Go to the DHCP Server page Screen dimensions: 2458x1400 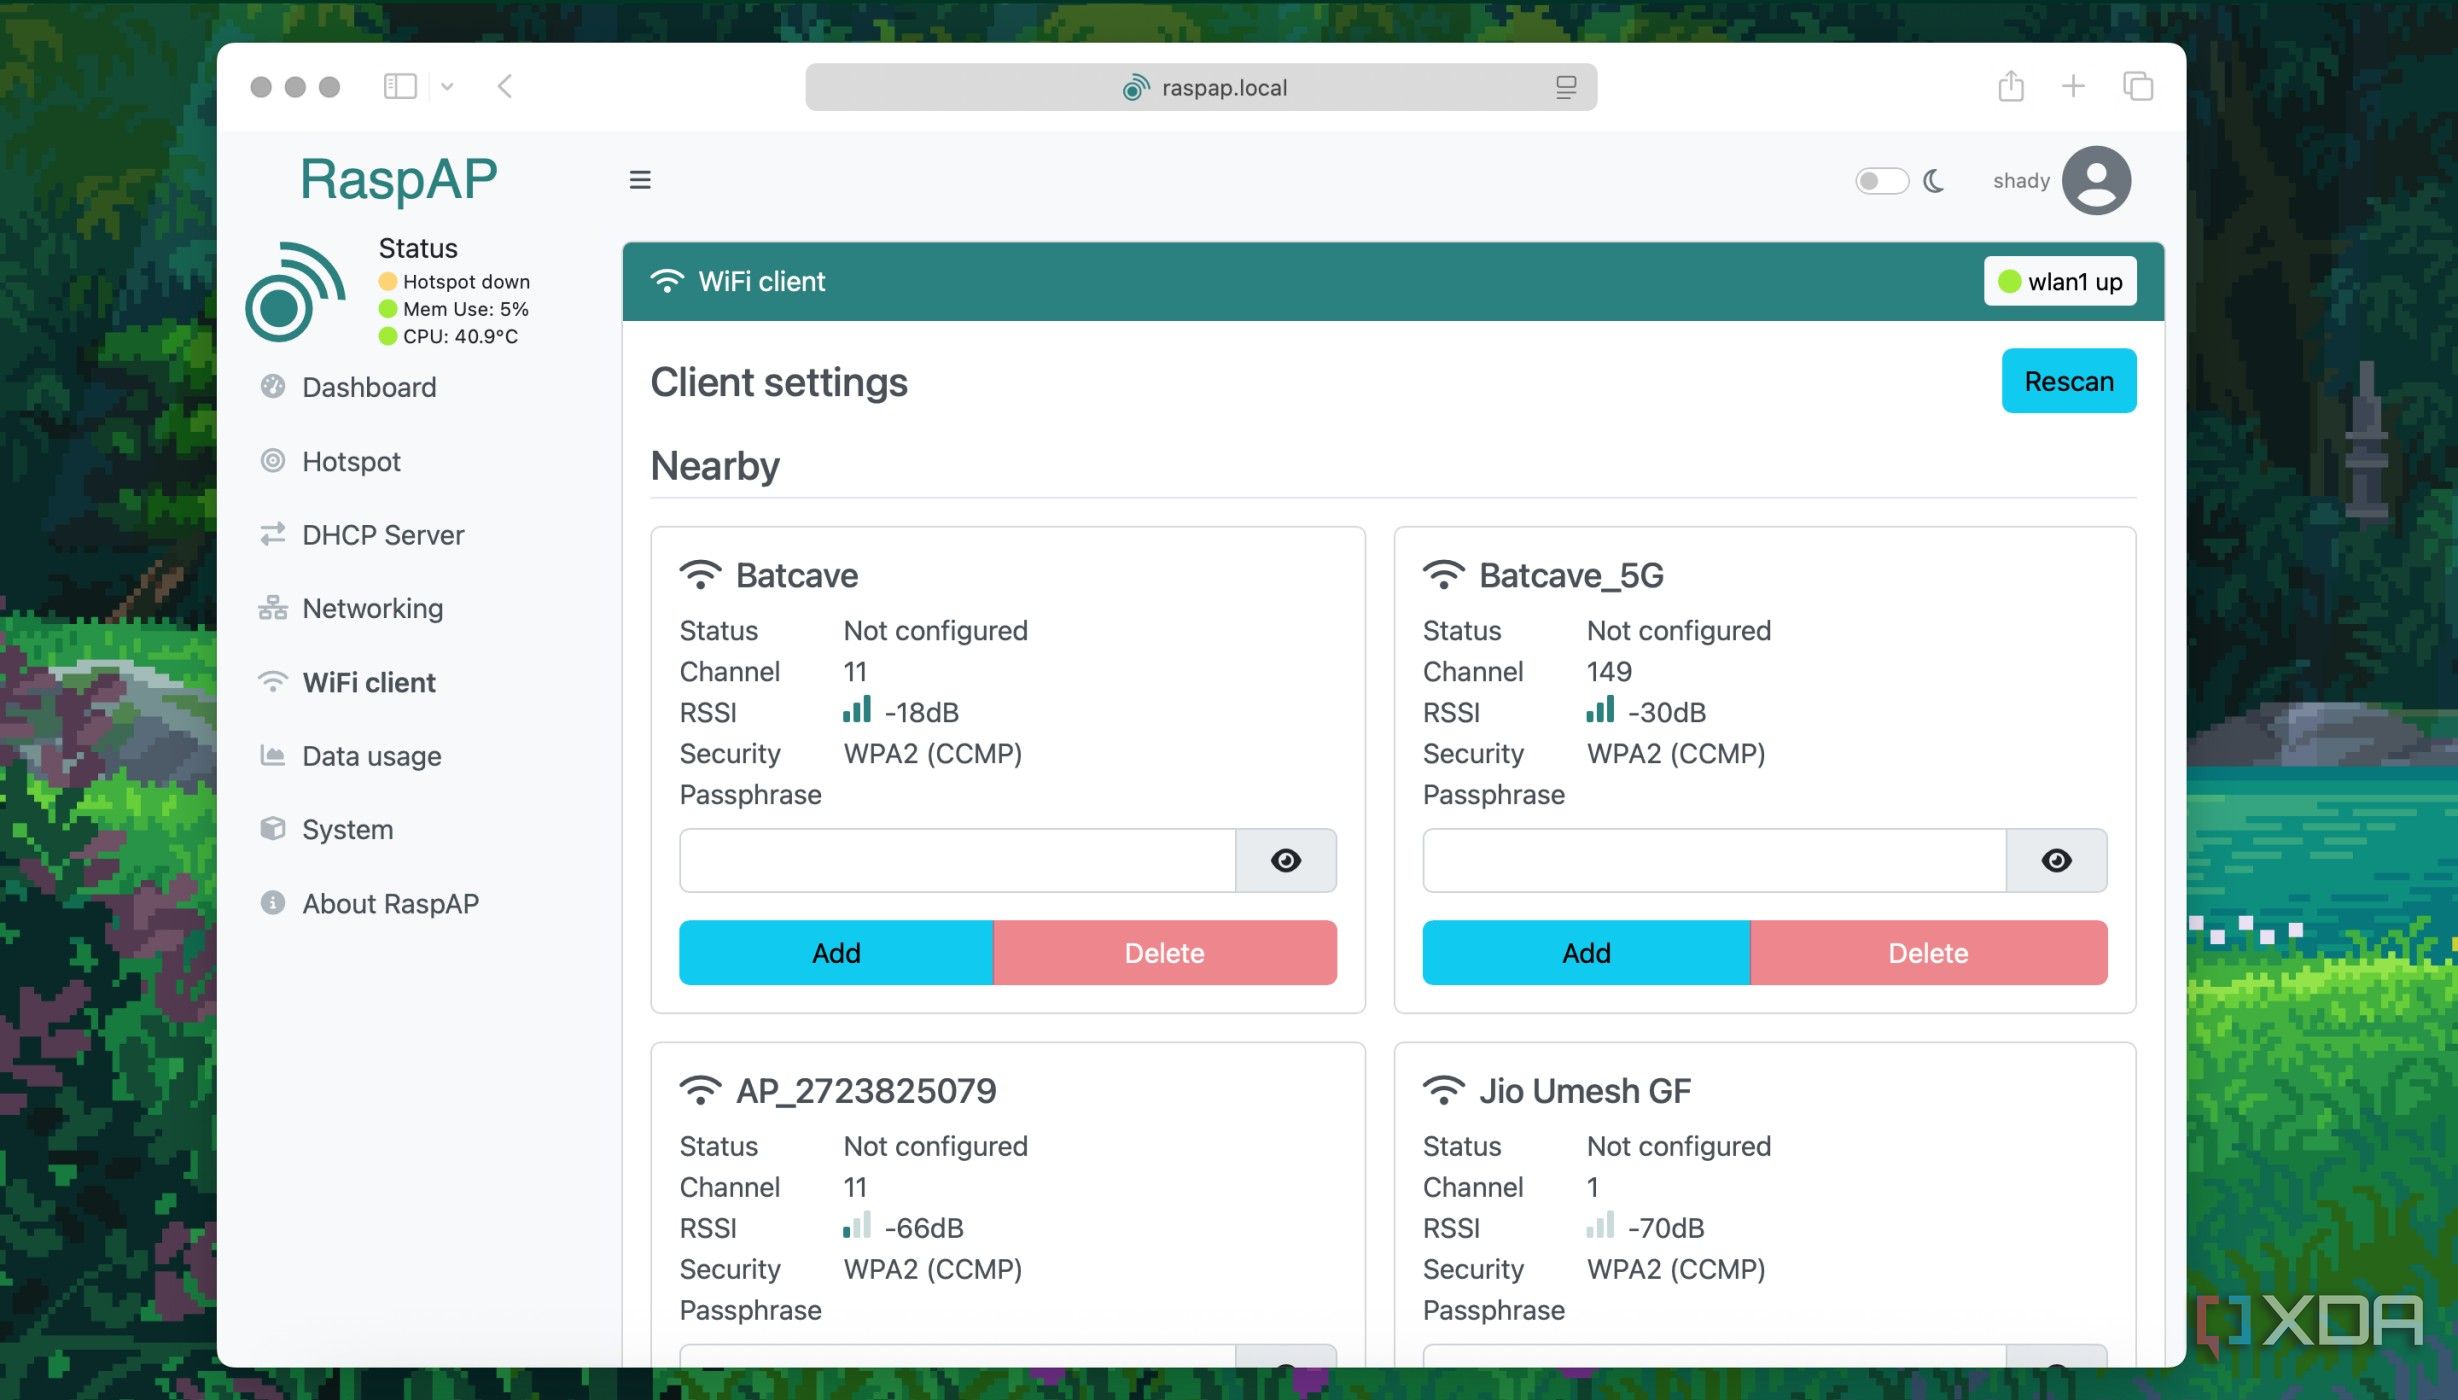click(x=382, y=535)
